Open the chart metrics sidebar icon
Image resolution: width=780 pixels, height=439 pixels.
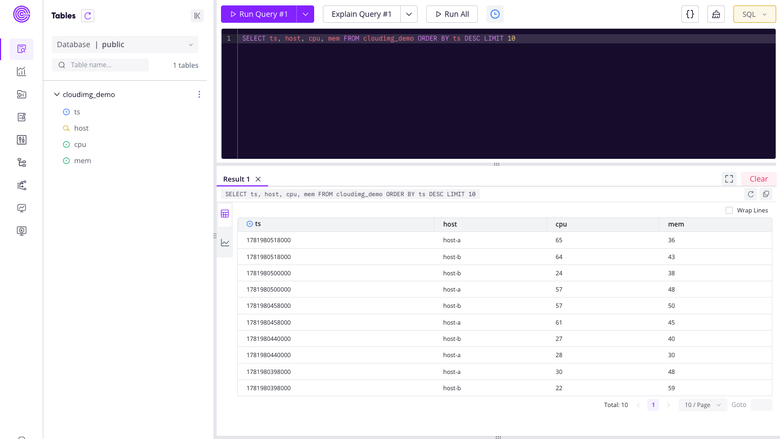(x=21, y=72)
